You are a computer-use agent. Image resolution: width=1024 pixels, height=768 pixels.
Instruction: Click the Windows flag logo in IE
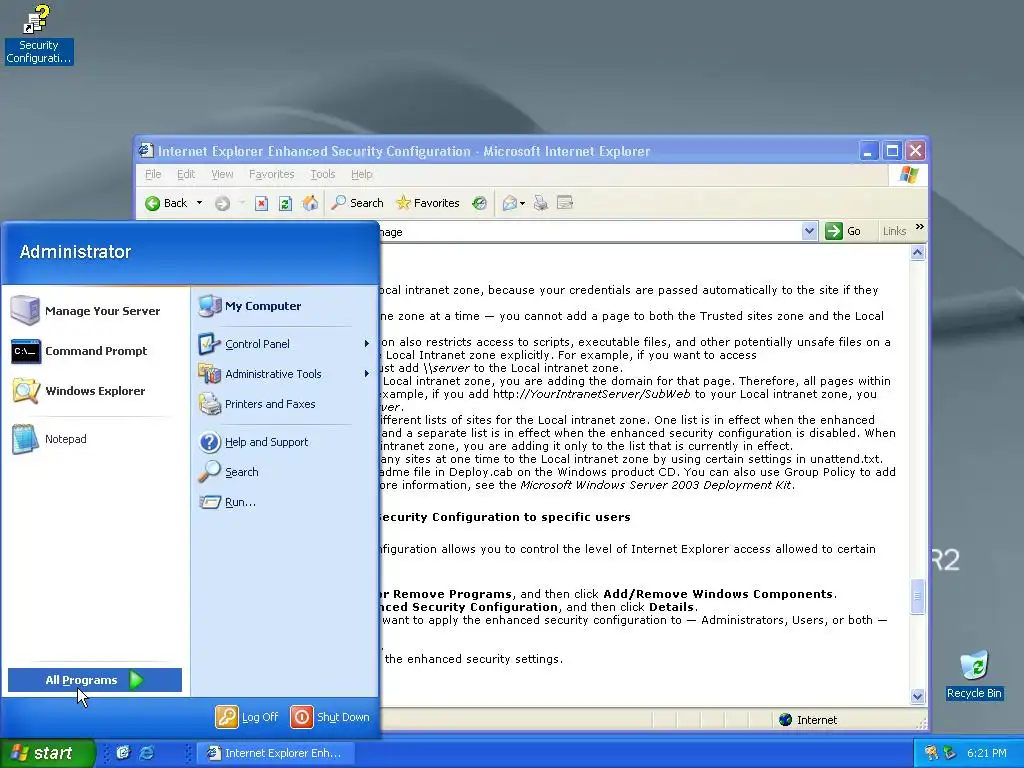click(x=908, y=174)
